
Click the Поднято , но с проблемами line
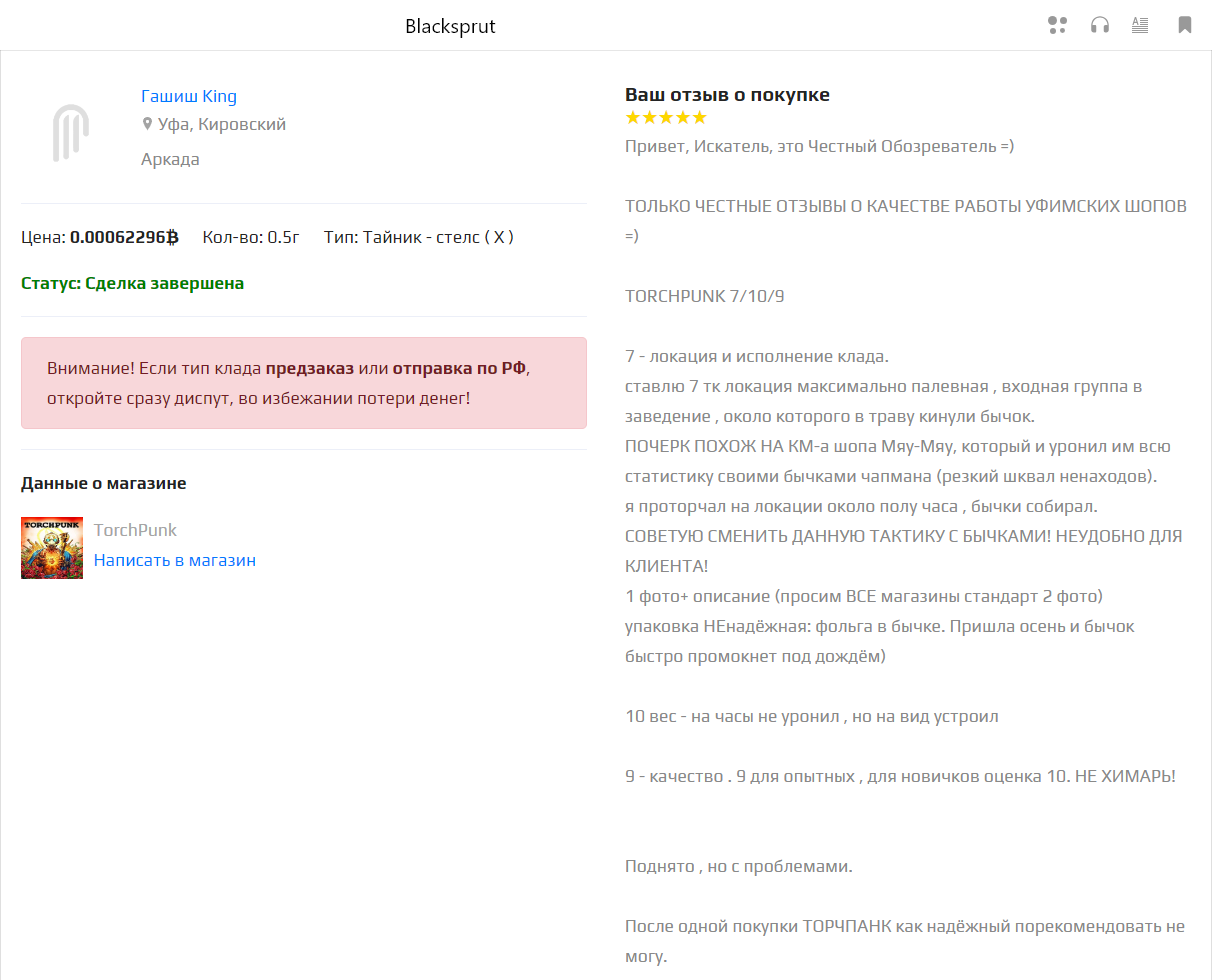coord(739,866)
